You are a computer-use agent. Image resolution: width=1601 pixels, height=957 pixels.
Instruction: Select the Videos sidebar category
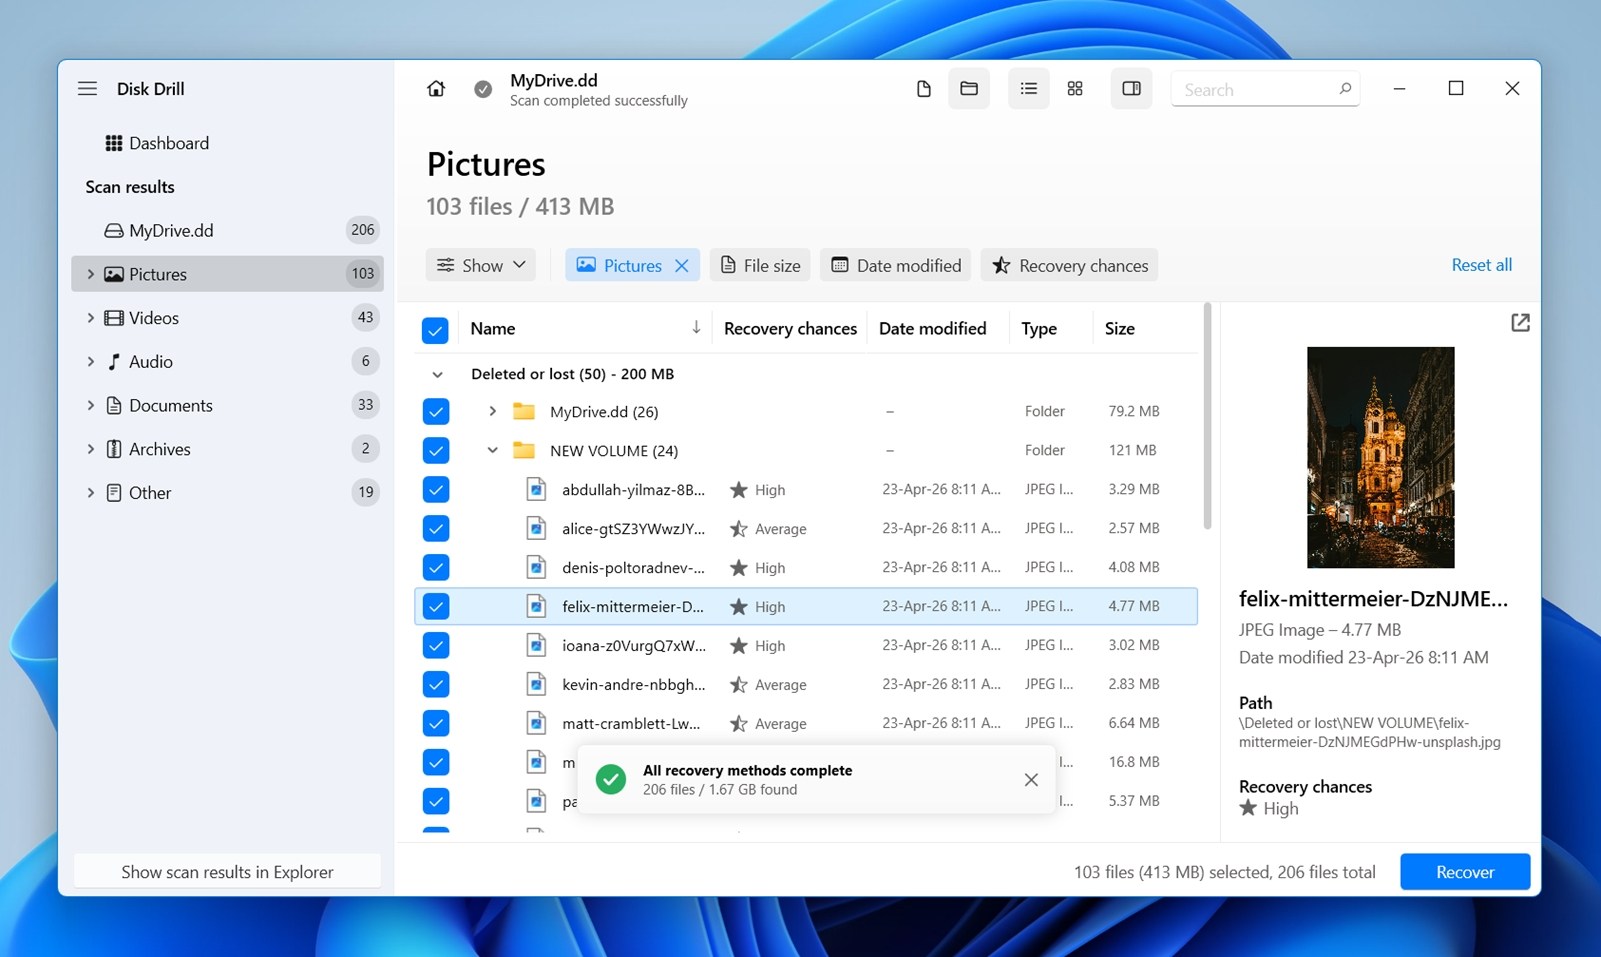tap(227, 318)
